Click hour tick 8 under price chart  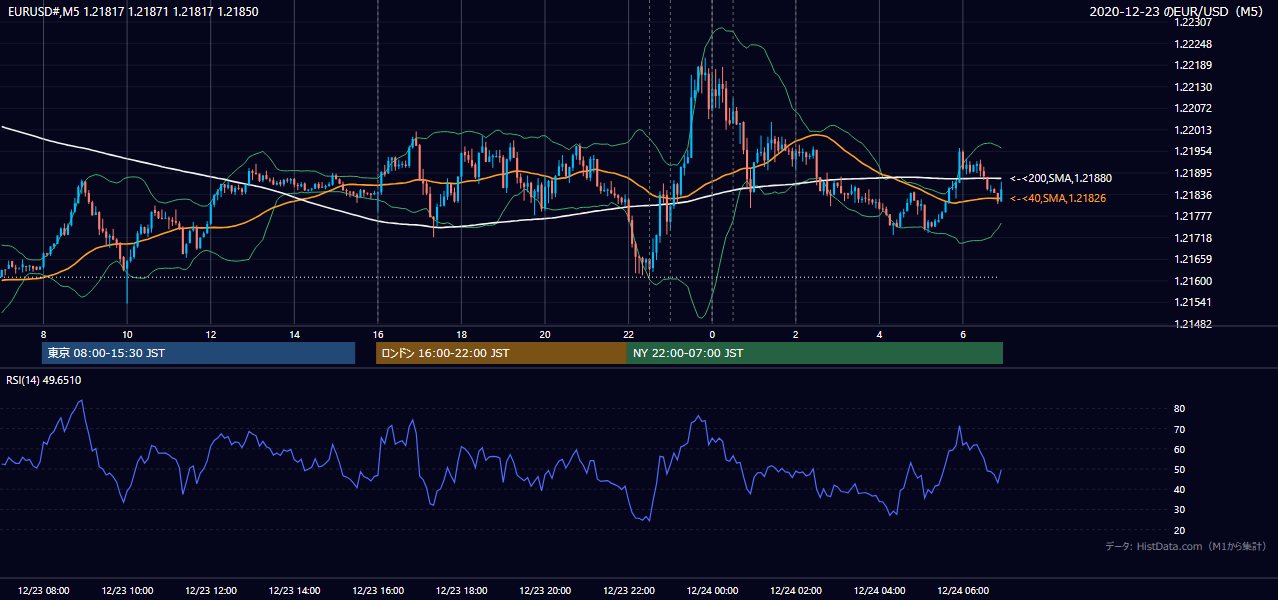point(43,334)
